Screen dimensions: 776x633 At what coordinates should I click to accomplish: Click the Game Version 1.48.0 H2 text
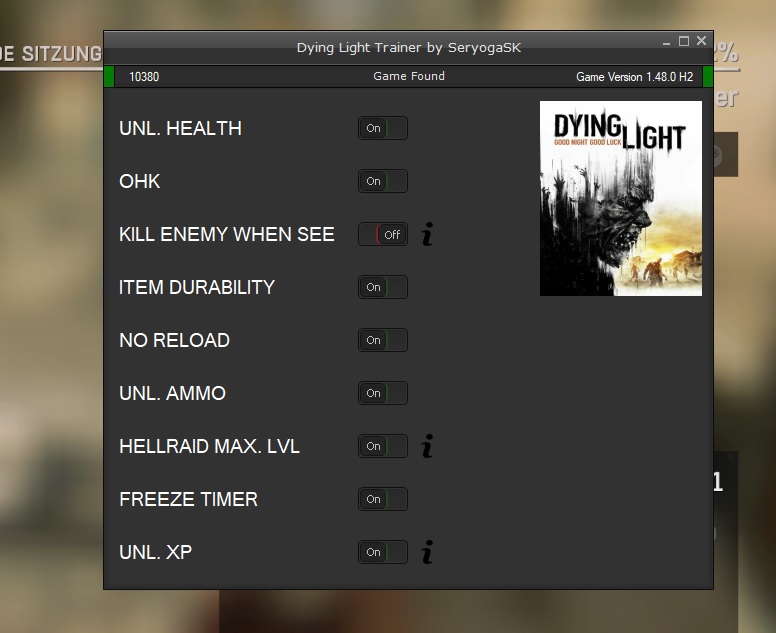coord(634,77)
